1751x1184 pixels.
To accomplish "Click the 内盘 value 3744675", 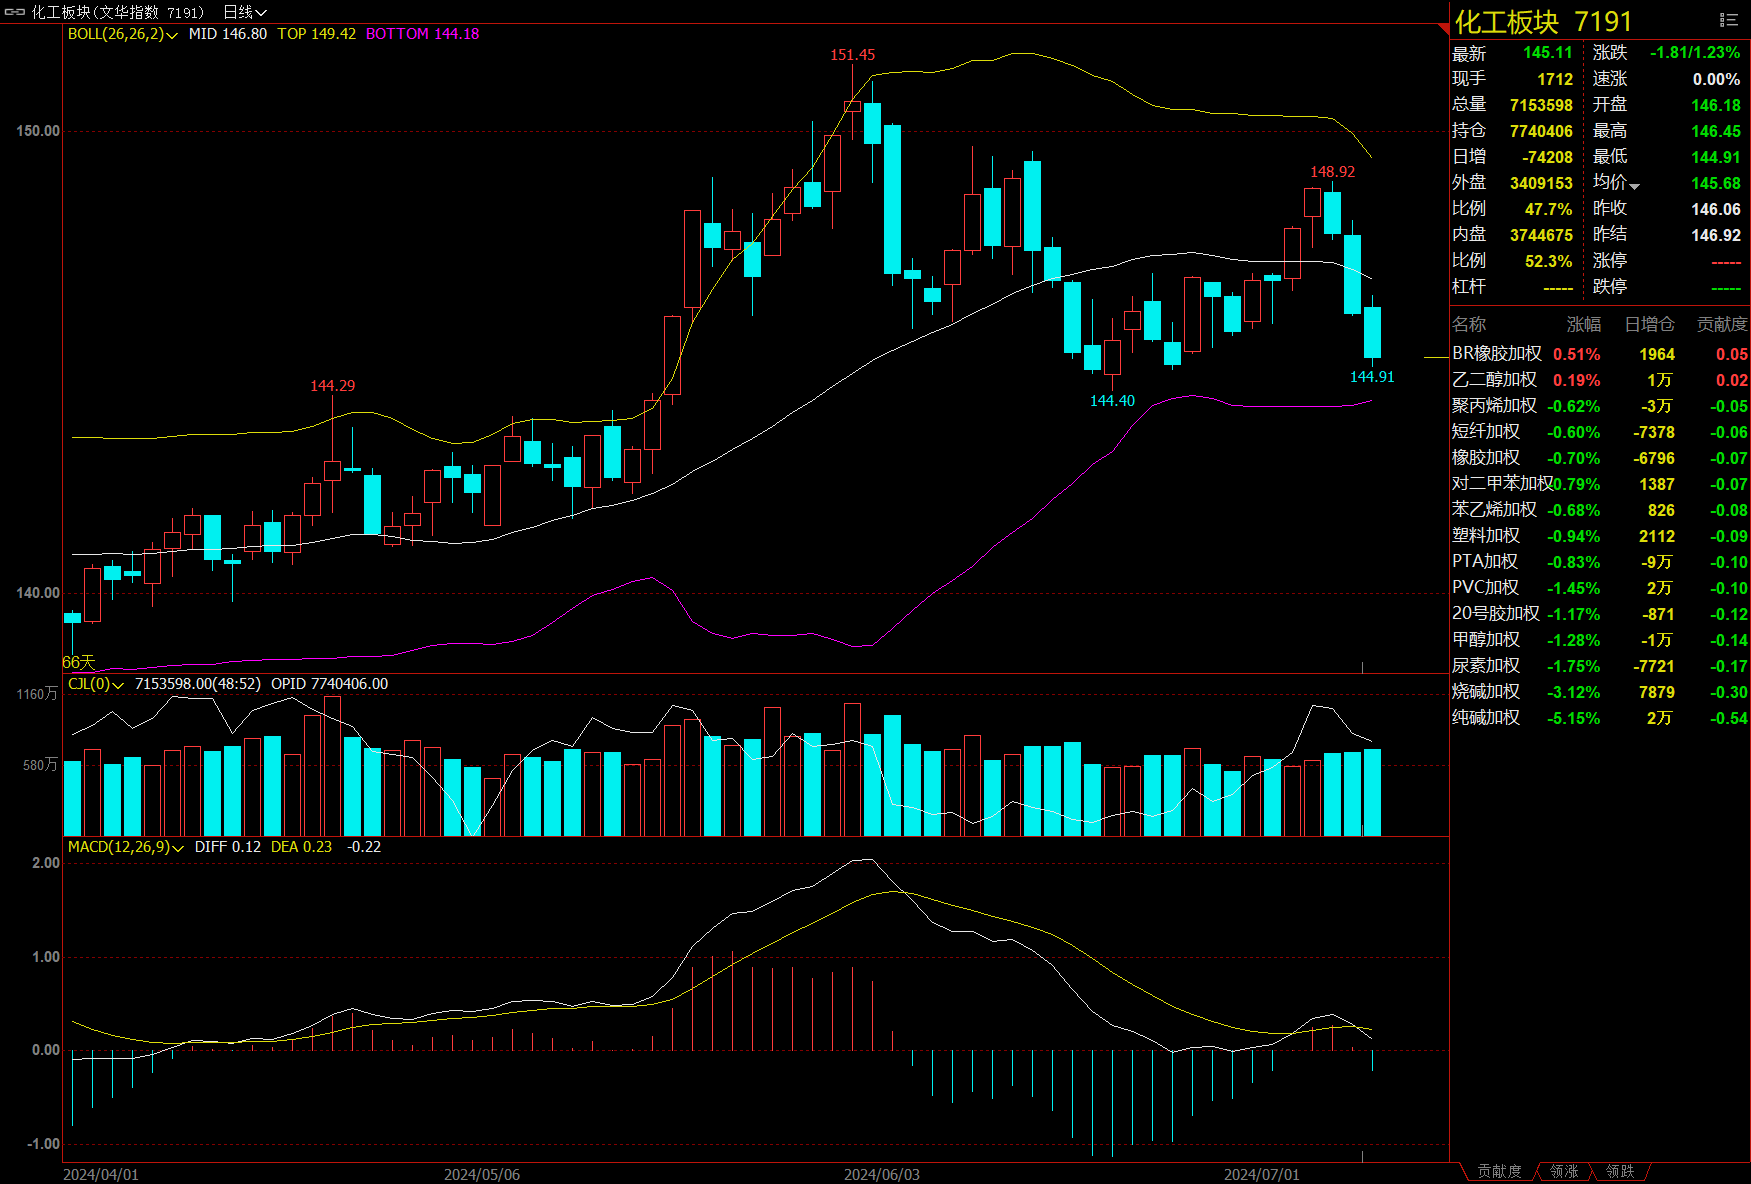I will (x=1541, y=235).
